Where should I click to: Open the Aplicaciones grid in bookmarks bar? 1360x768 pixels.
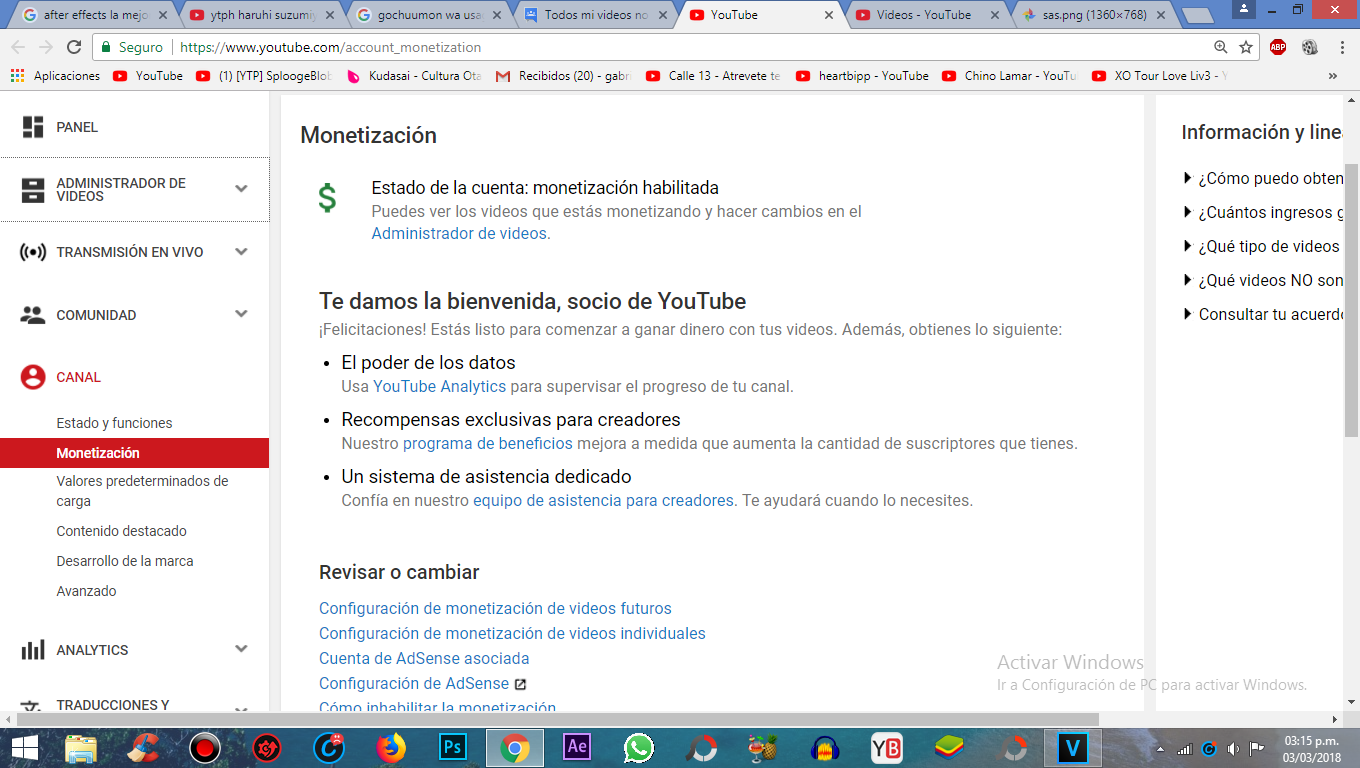point(17,76)
